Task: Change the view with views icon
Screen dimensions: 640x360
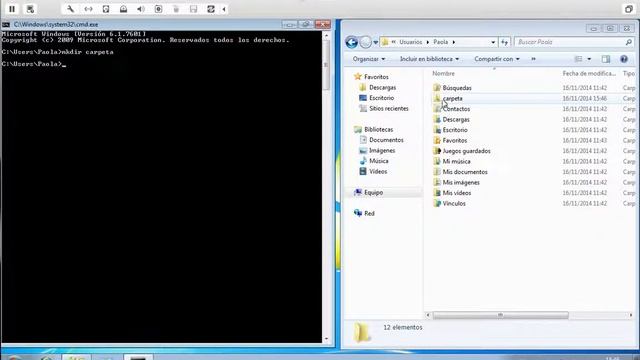Action: (x=578, y=59)
